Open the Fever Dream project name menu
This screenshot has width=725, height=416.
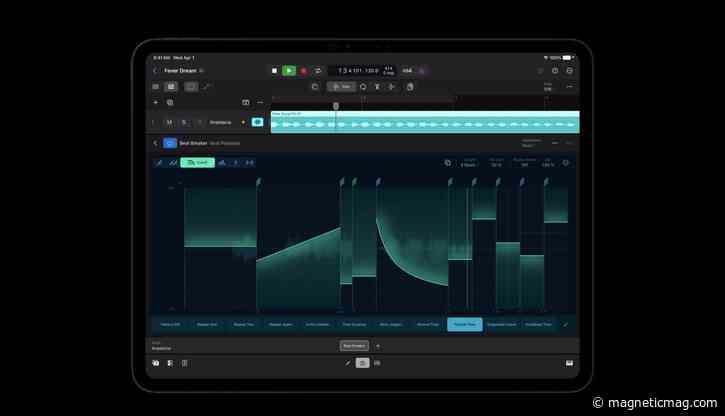point(184,71)
